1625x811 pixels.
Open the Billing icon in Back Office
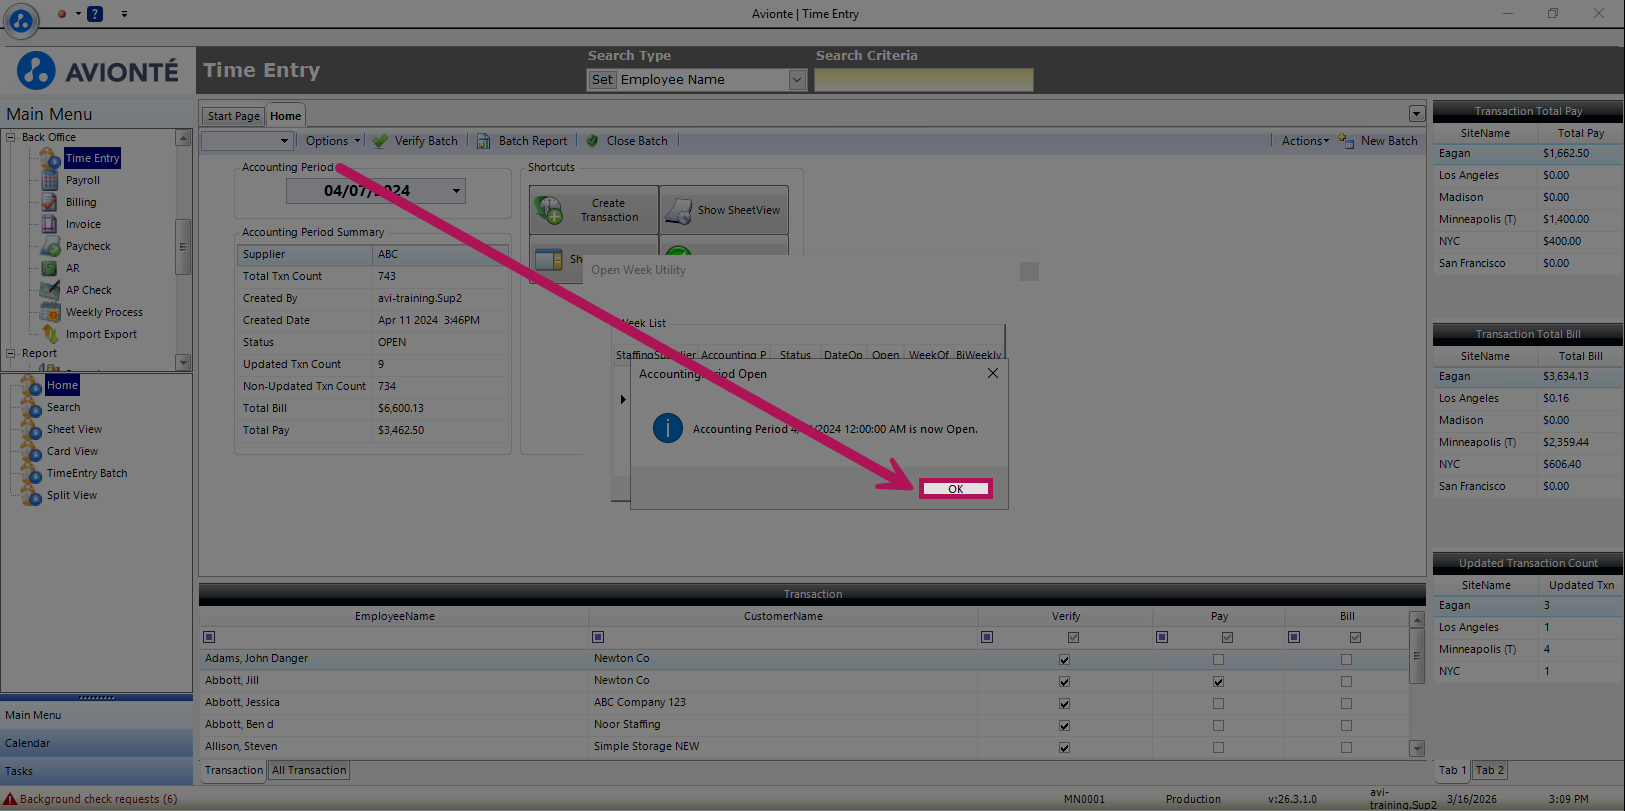pos(50,202)
